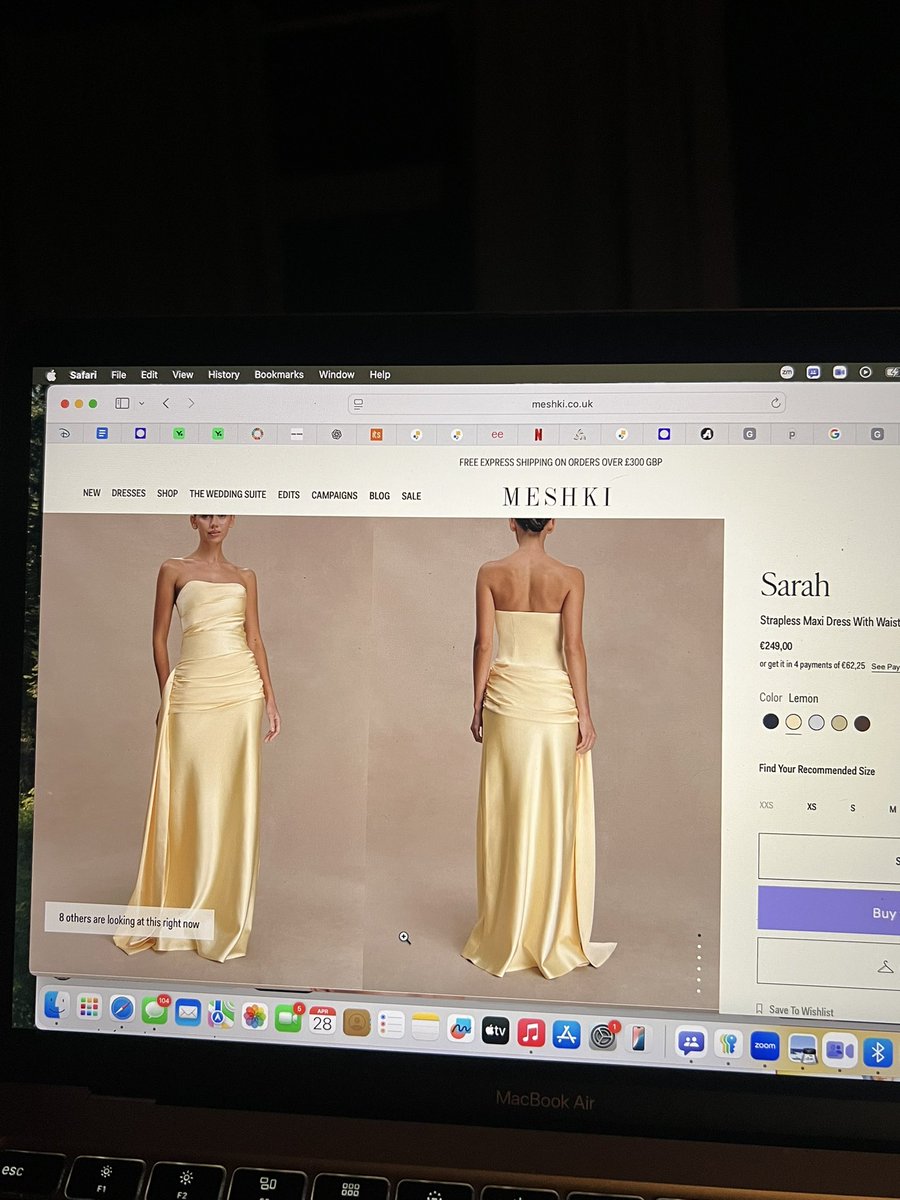Select the olive-beige color swatch
Viewport: 900px width, 1200px height.
coord(839,723)
